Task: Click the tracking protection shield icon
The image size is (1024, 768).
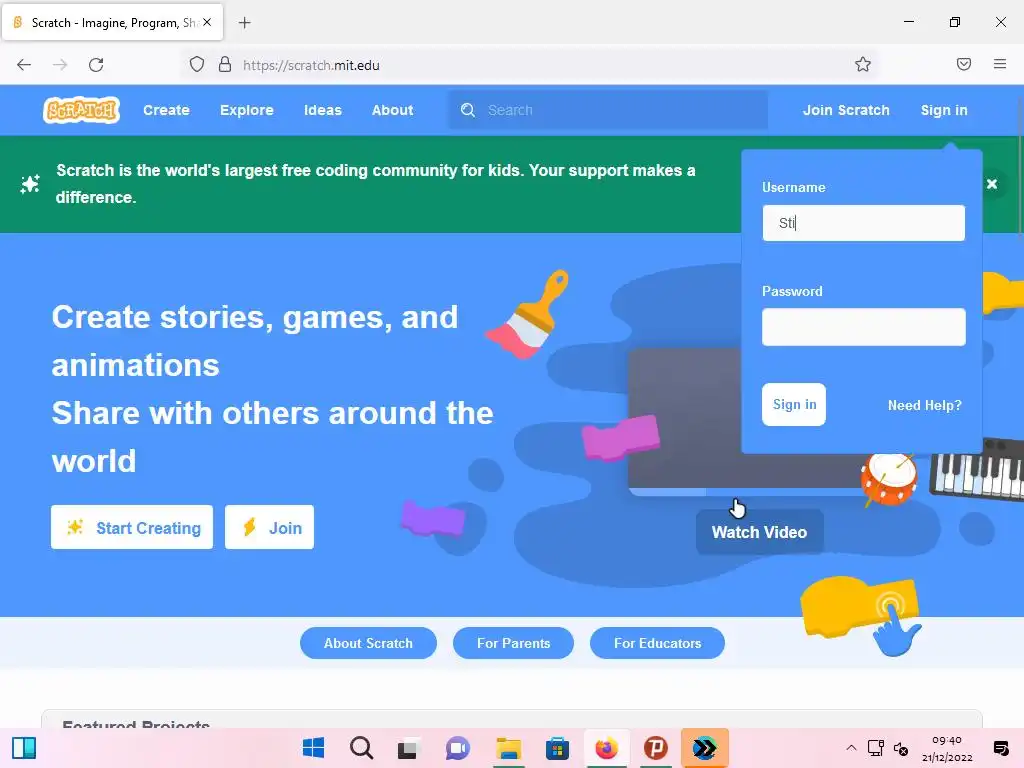Action: [x=197, y=65]
